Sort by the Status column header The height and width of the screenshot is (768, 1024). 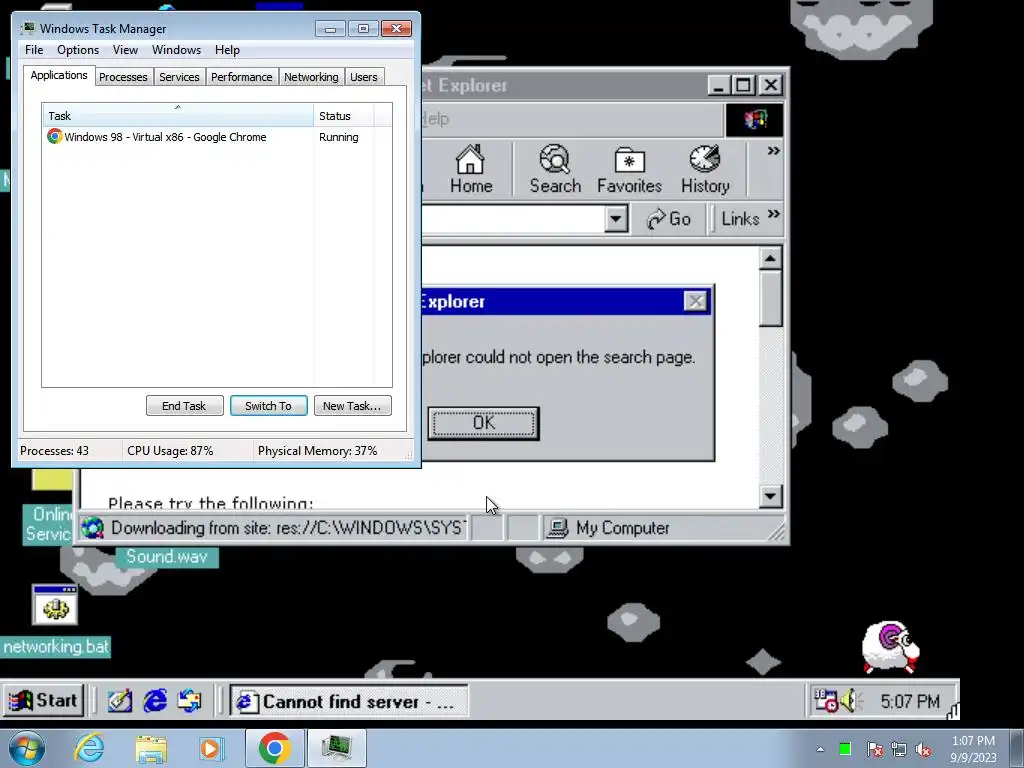[x=343, y=115]
